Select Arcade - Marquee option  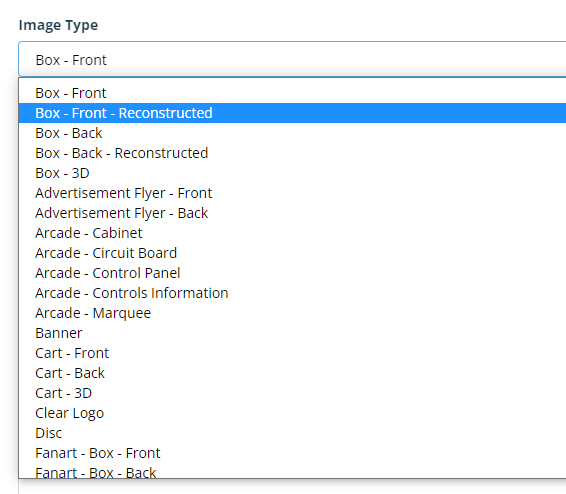click(x=292, y=313)
